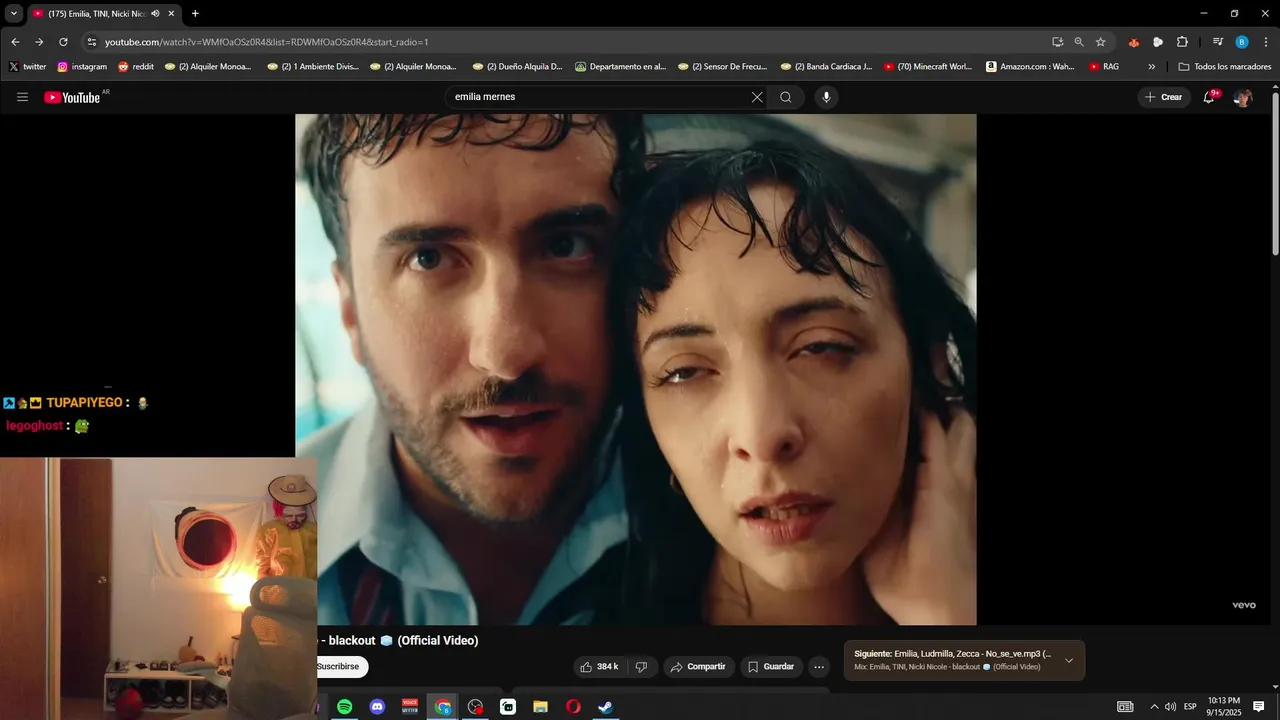This screenshot has width=1280, height=720.
Task: Open '(2) Sensor De Frecu...' bookmark
Action: 722,67
